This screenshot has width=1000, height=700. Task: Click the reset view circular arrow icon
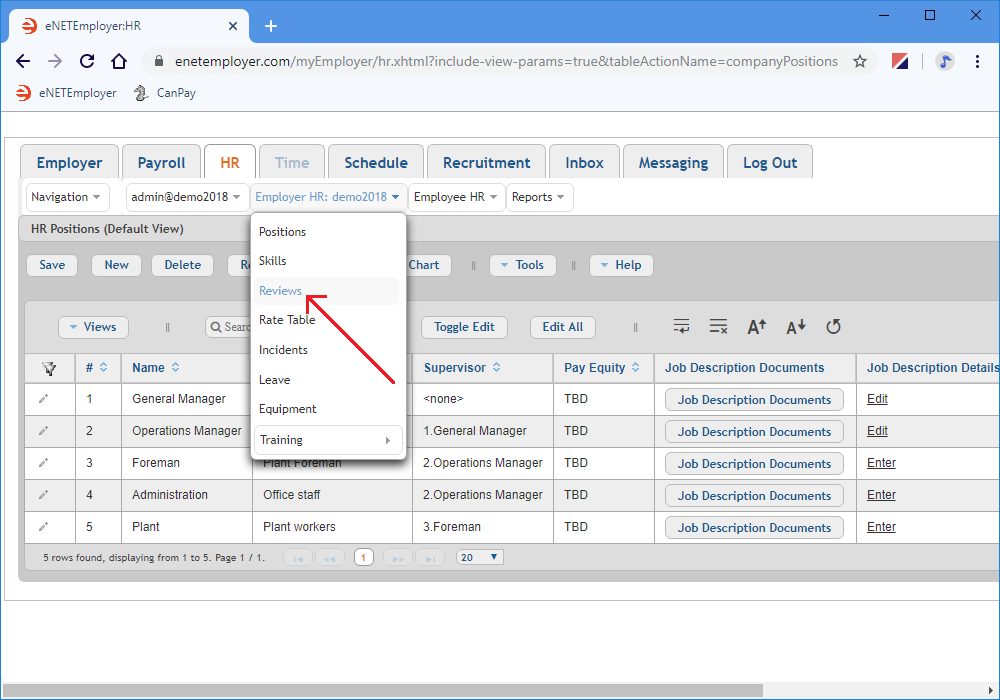[x=833, y=327]
